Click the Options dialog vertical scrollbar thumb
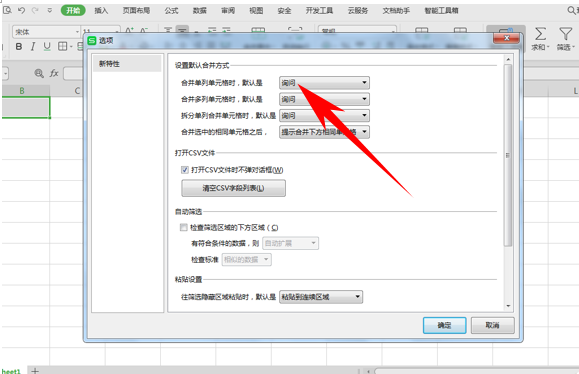Image resolution: width=579 pixels, height=374 pixels. click(508, 155)
